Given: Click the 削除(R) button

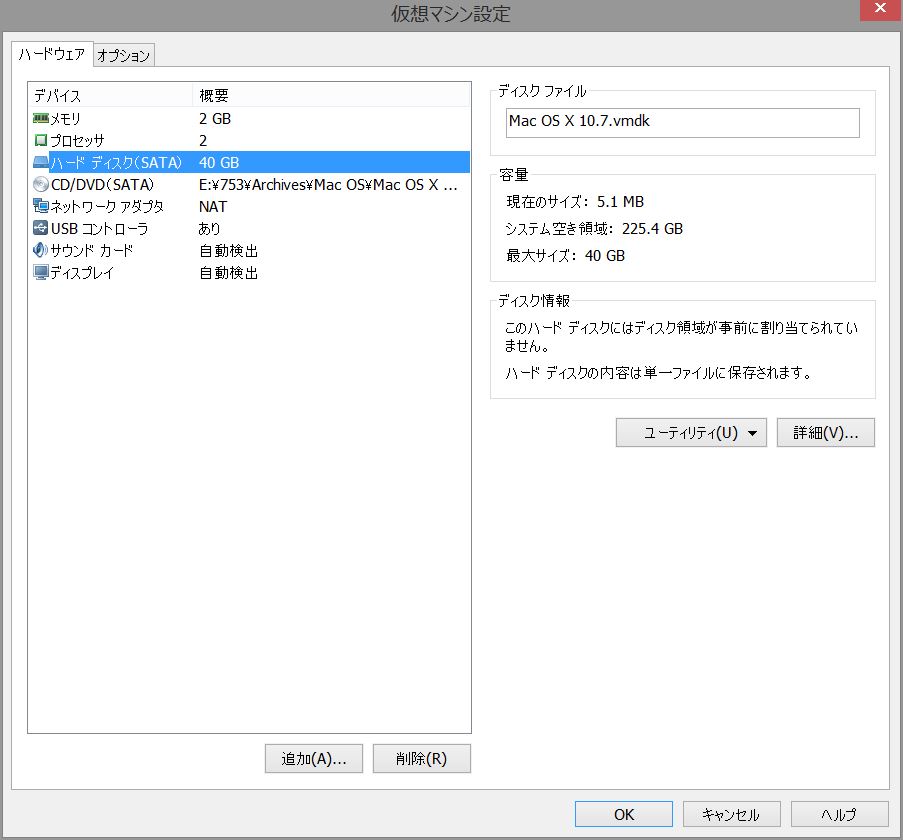Looking at the screenshot, I should point(422,758).
